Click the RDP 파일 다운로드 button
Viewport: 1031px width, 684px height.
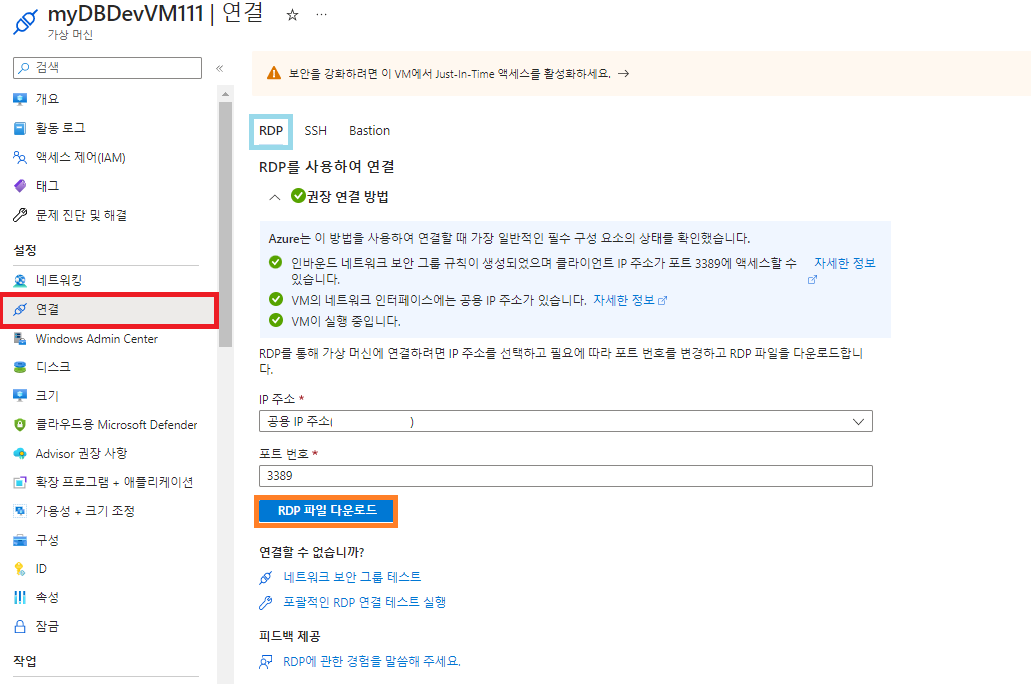coord(326,511)
